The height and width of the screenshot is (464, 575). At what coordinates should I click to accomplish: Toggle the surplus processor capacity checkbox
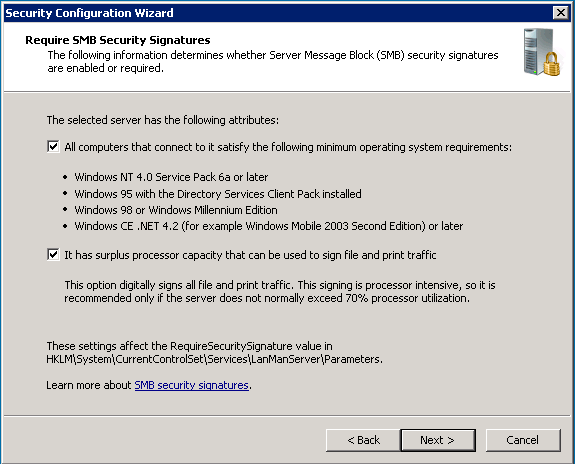[53, 255]
